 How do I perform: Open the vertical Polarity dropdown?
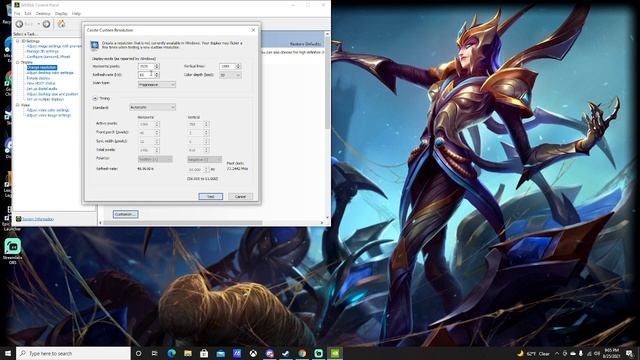[204, 159]
